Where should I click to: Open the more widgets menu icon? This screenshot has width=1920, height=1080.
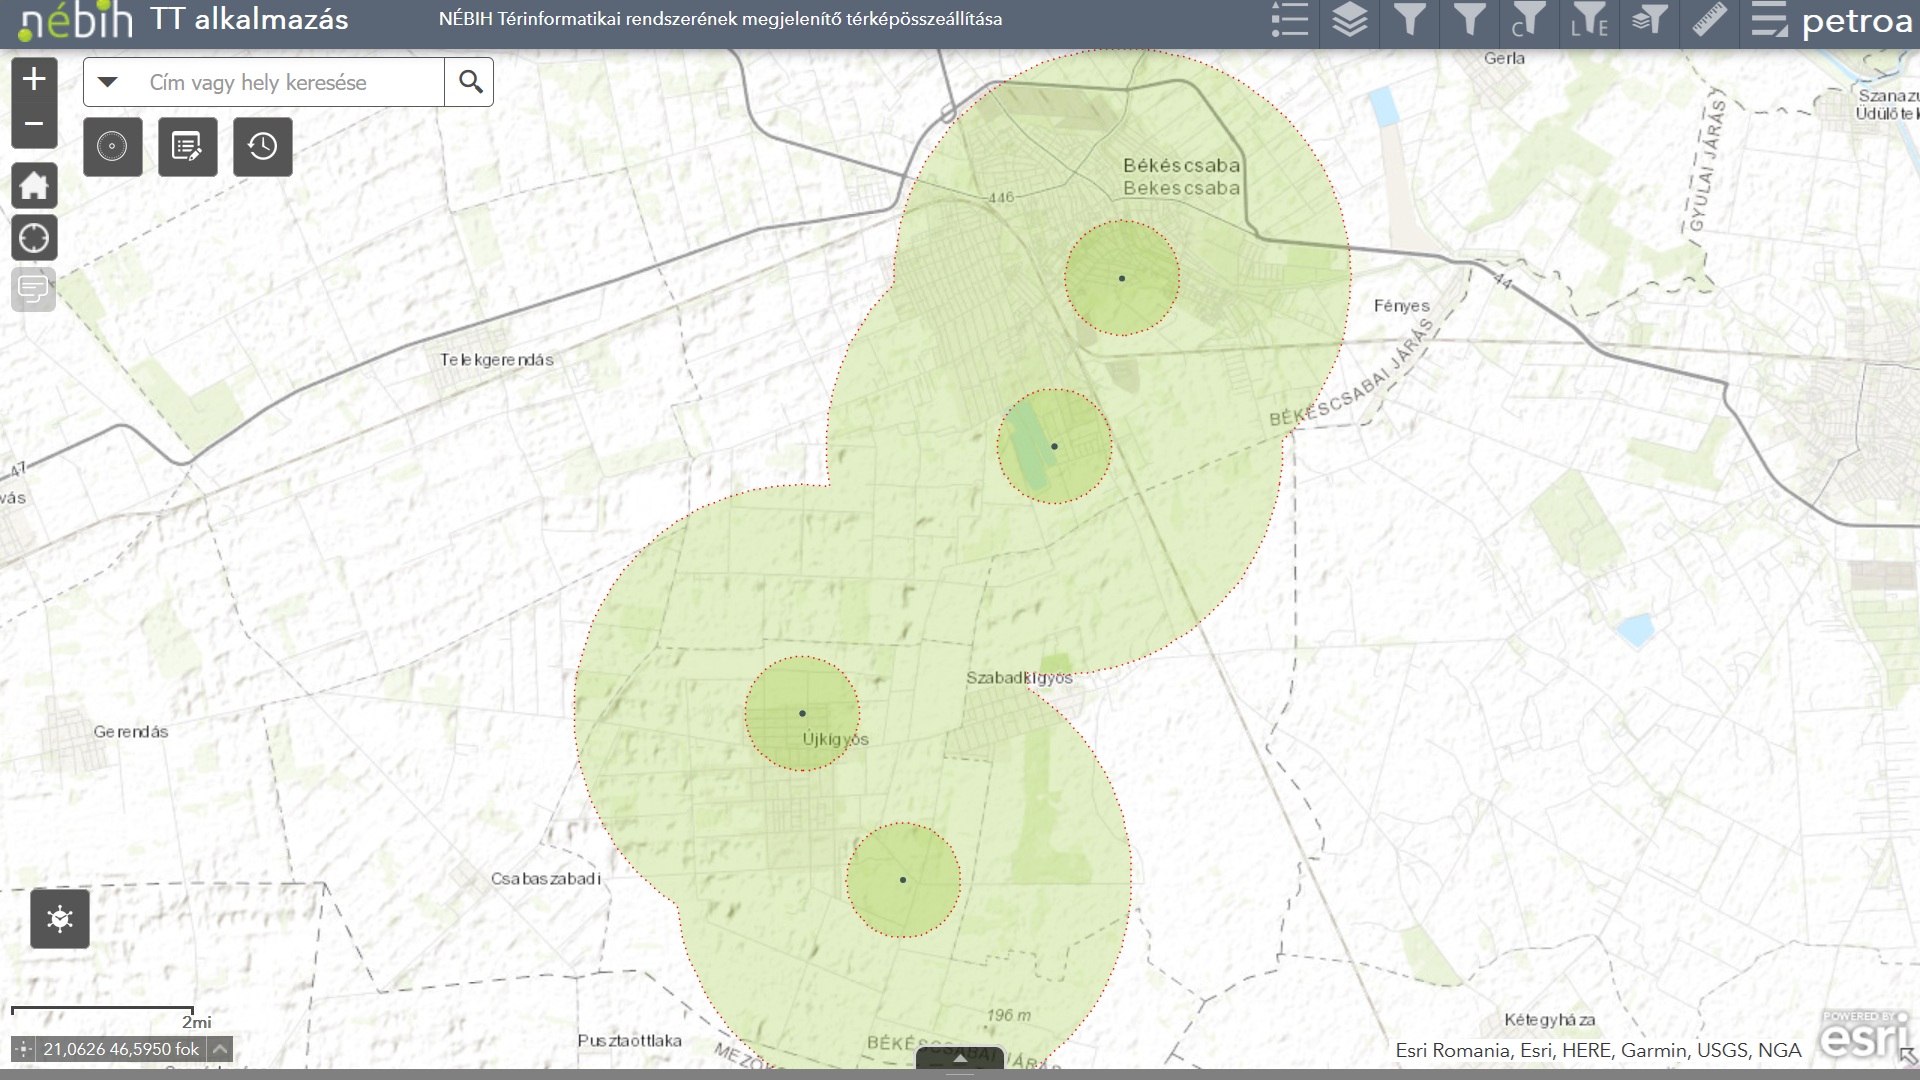(1768, 20)
